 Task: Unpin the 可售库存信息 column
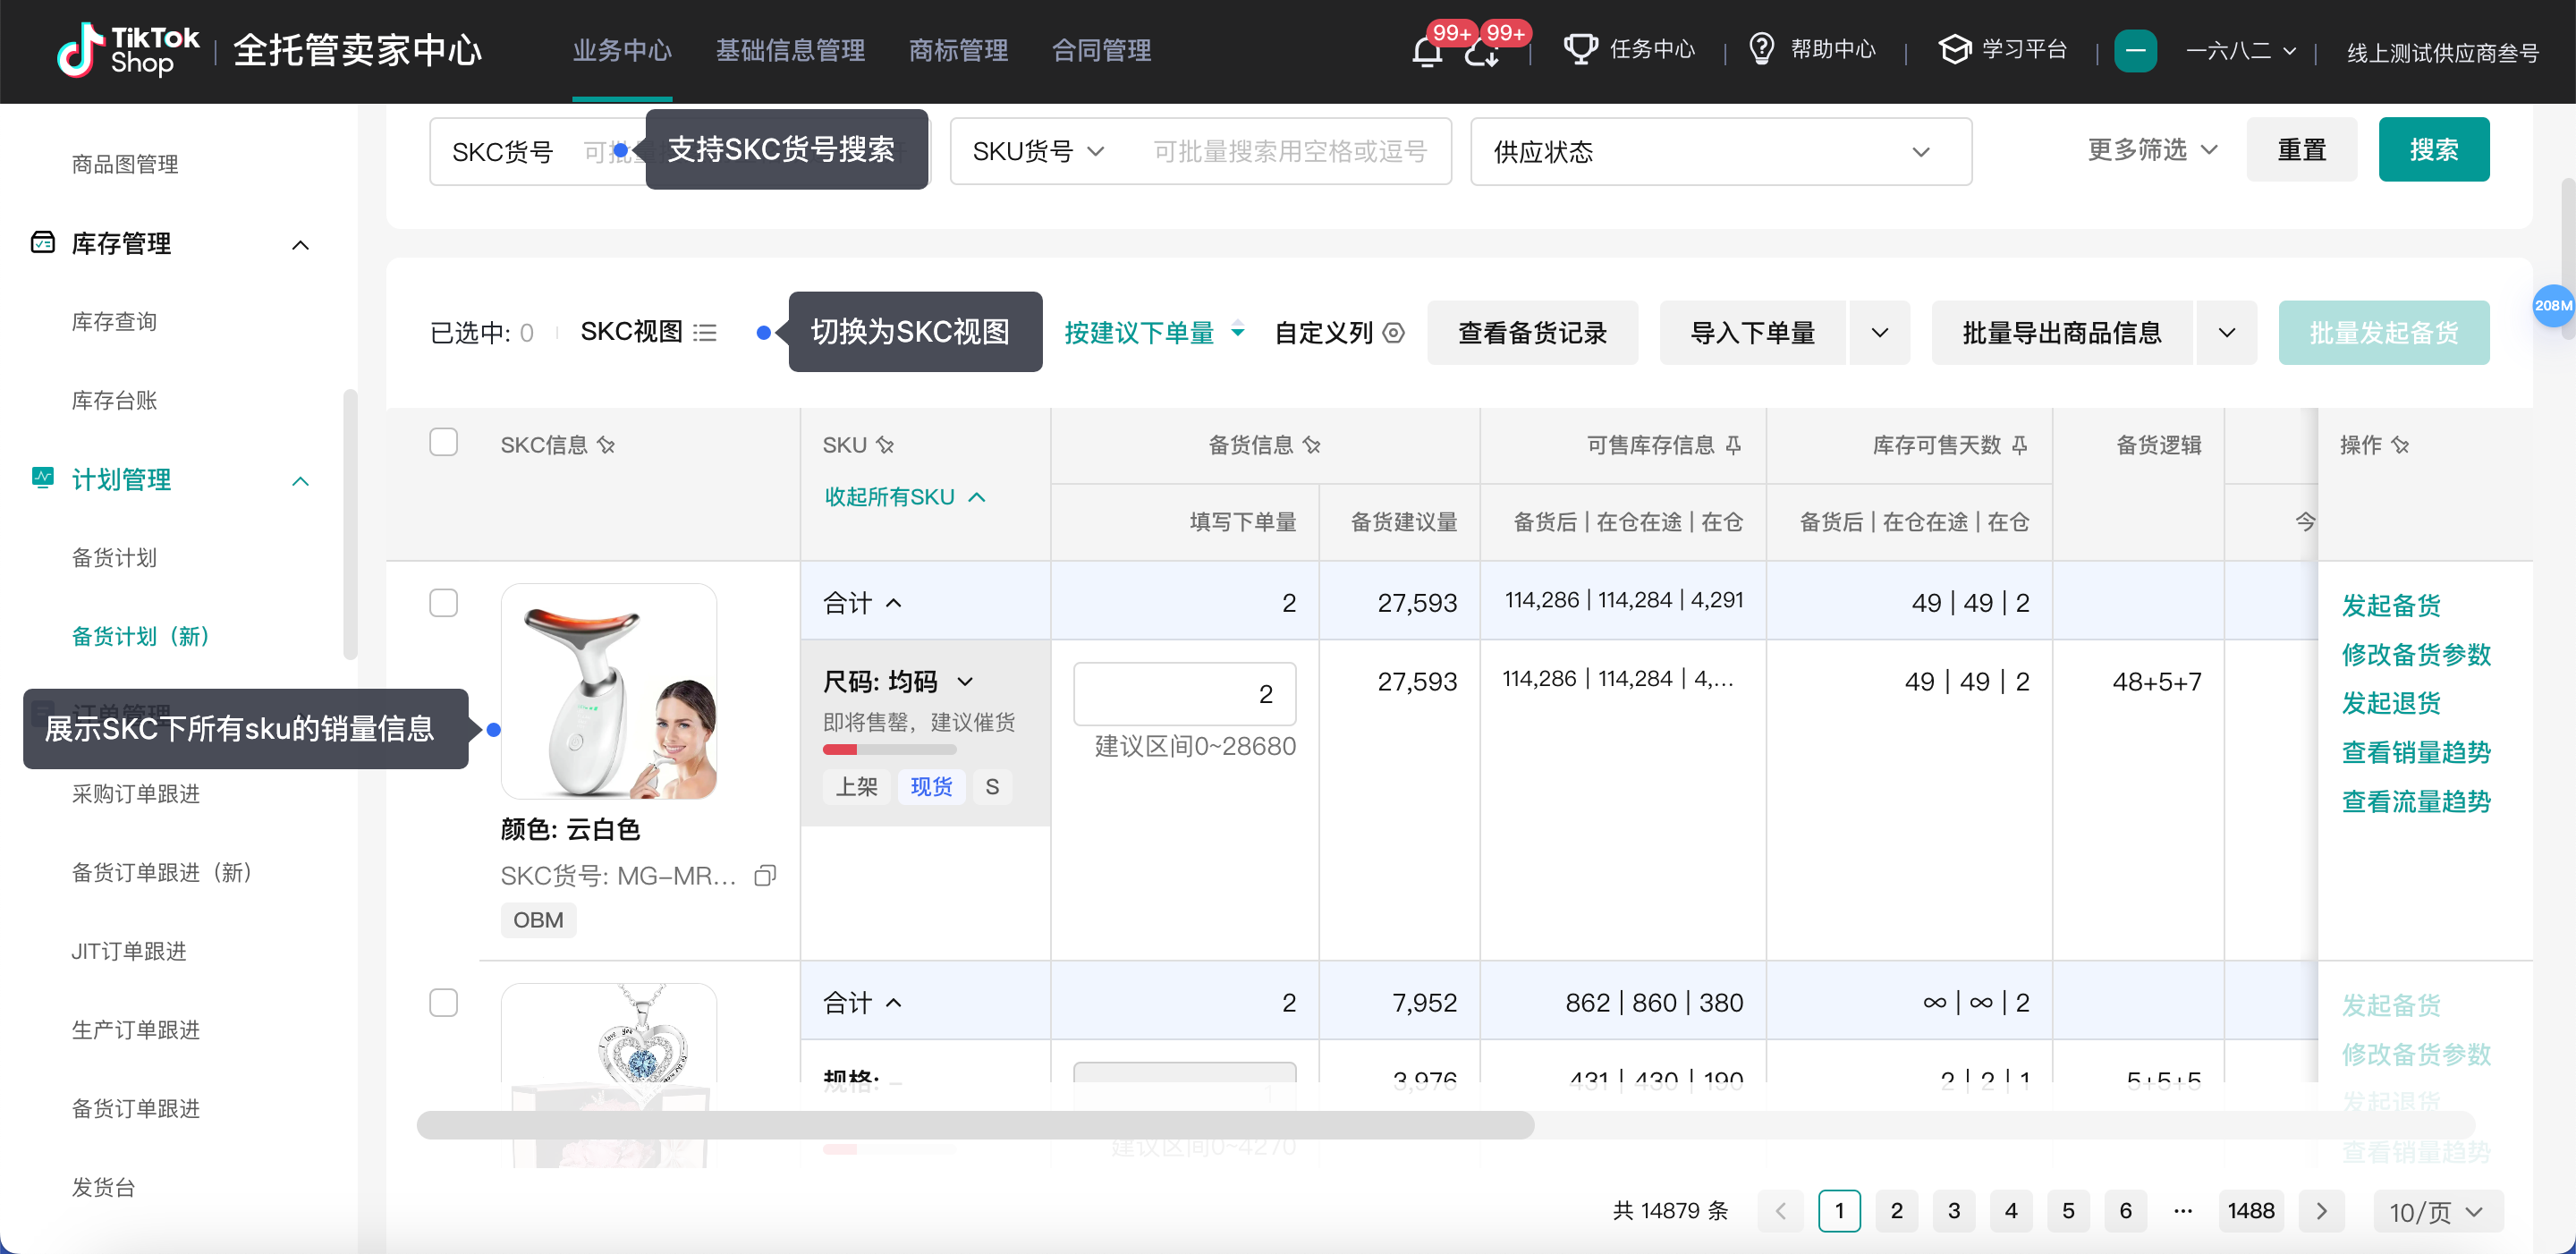[x=1733, y=445]
